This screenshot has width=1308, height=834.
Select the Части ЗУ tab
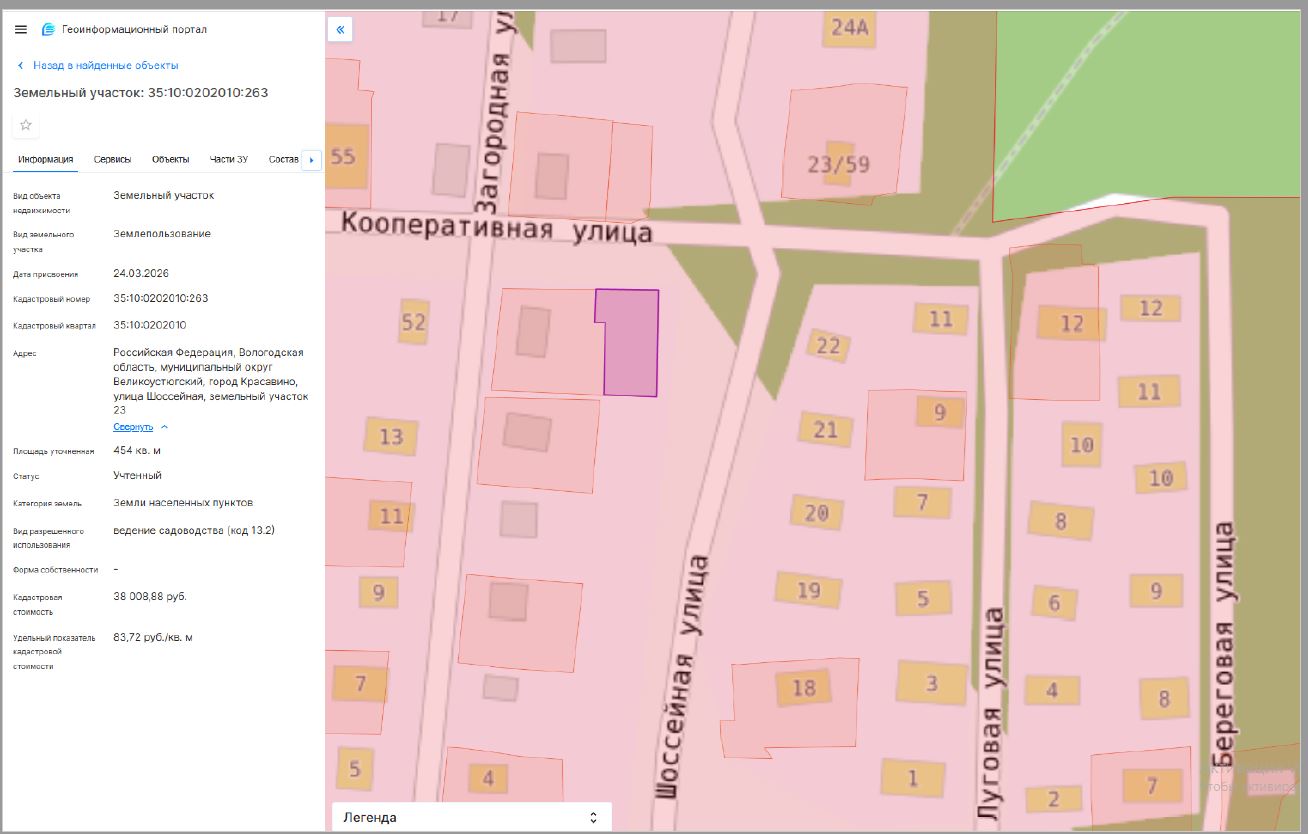coord(229,160)
